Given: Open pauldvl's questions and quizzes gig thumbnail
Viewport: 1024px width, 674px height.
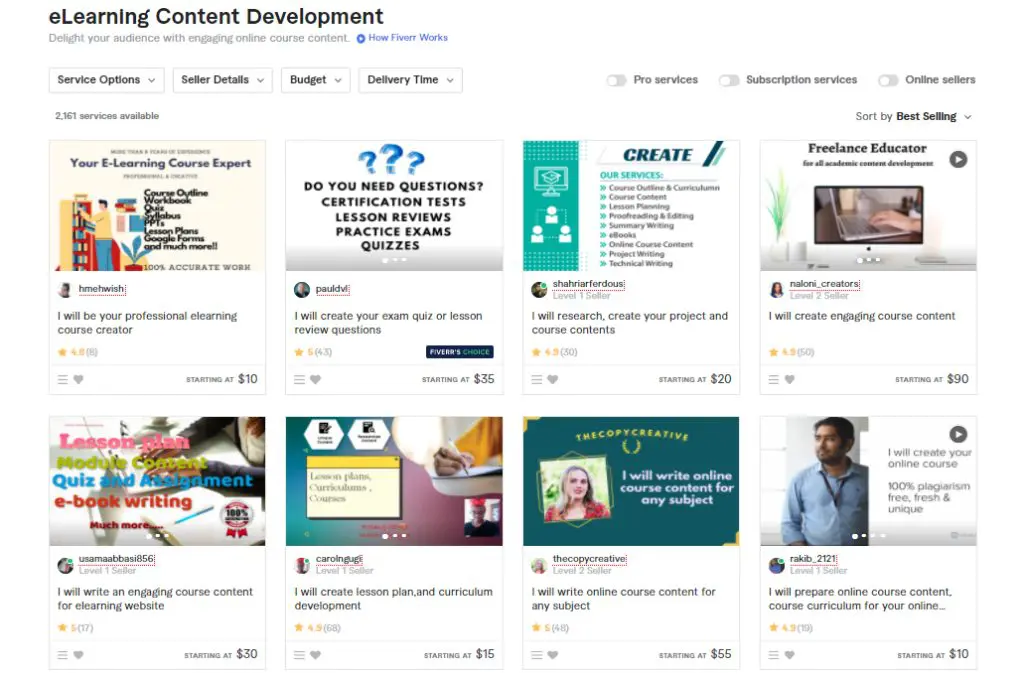Looking at the screenshot, I should [x=393, y=205].
